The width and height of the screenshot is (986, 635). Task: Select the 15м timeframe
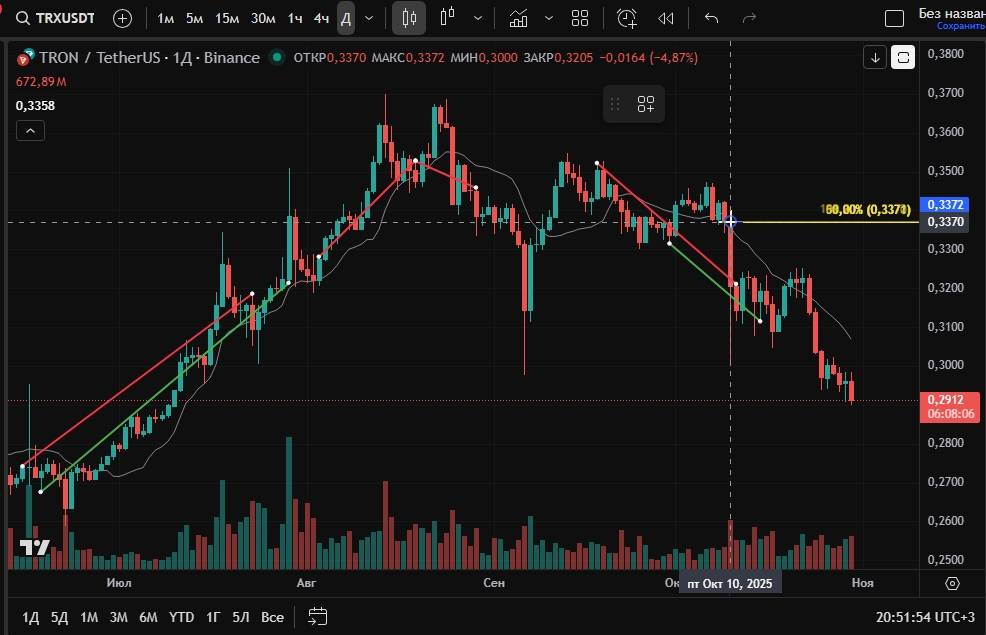227,18
